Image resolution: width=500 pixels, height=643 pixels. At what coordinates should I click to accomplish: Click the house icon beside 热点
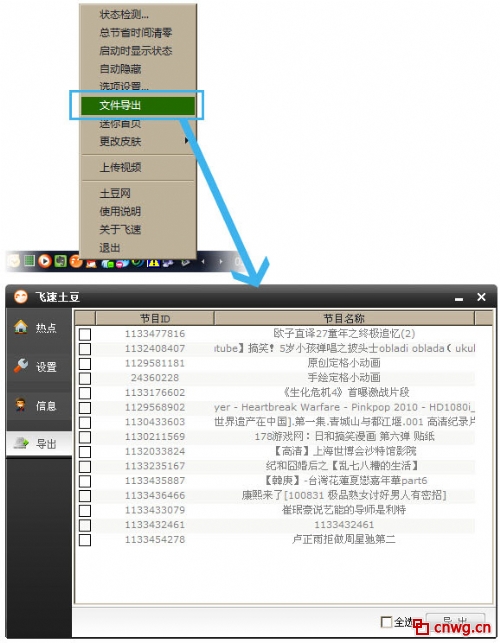21,327
